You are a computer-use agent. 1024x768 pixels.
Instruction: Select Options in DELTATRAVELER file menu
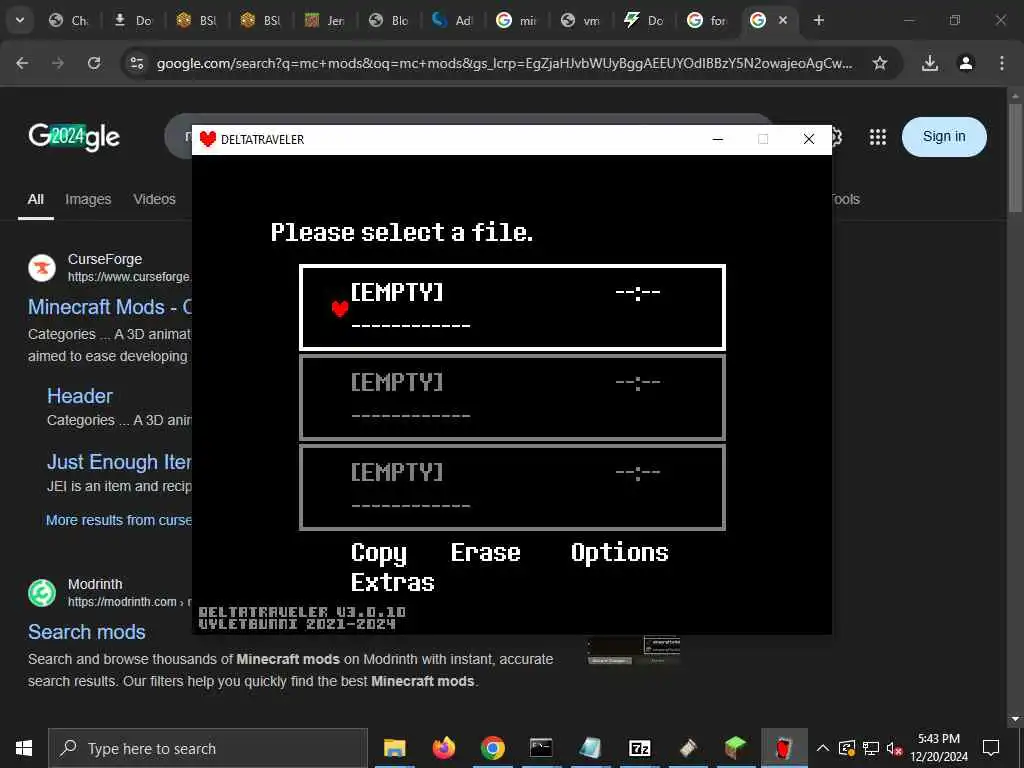620,554
